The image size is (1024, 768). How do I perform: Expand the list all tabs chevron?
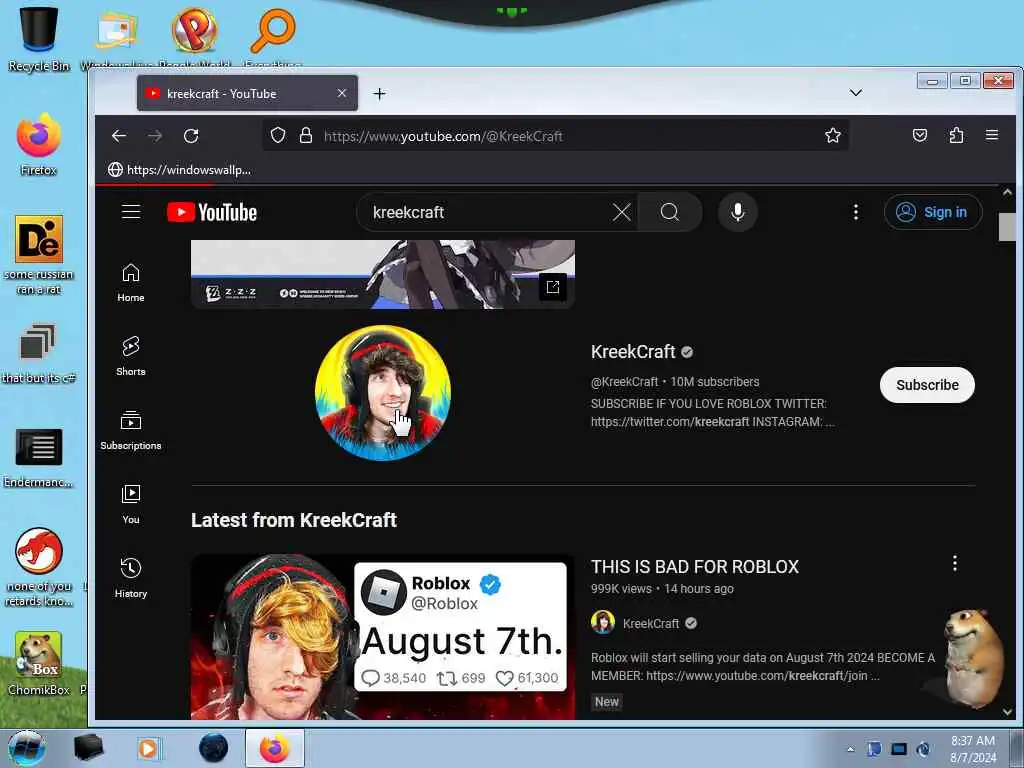(856, 93)
